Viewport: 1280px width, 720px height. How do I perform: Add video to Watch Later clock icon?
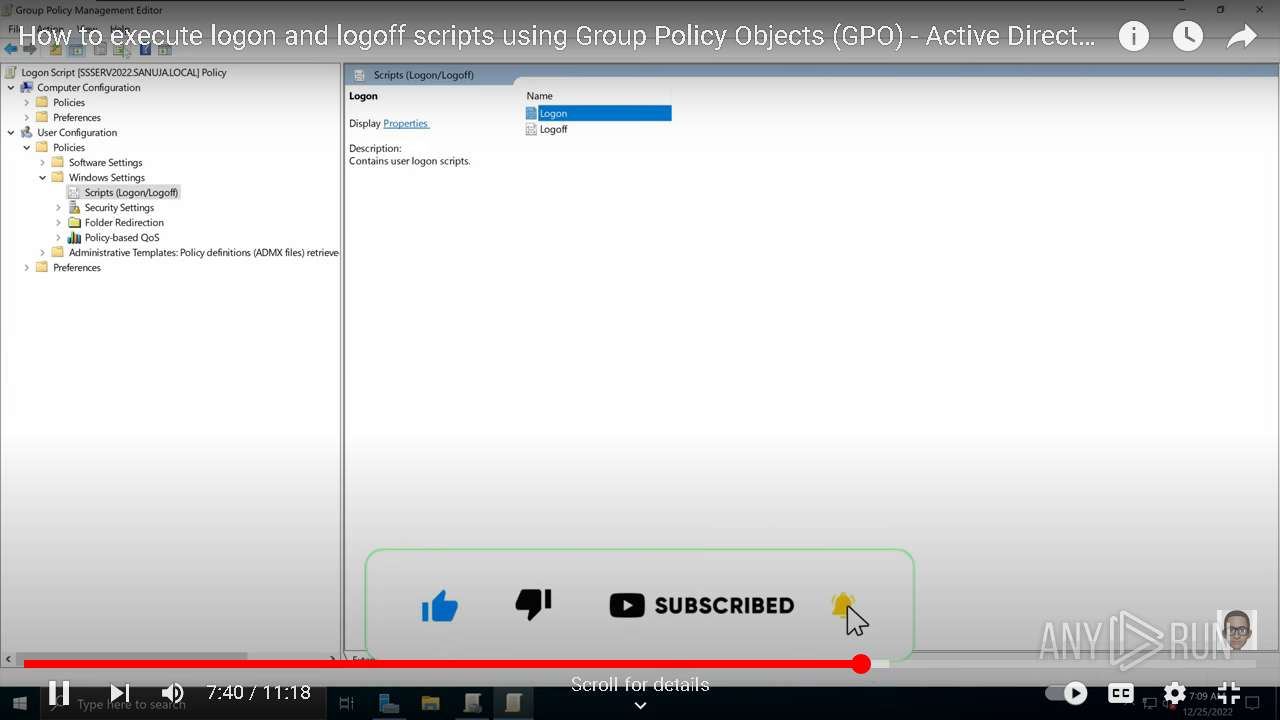(1187, 37)
